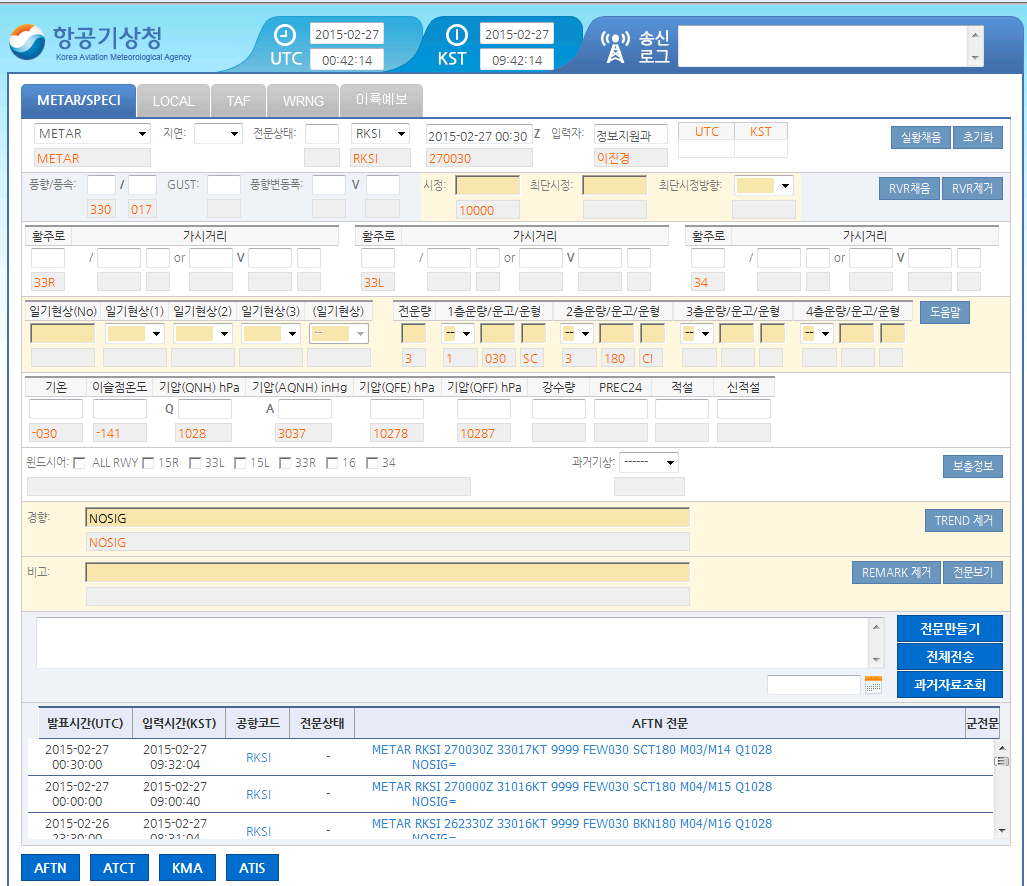Open the 일기현상(2) dropdown

click(203, 333)
